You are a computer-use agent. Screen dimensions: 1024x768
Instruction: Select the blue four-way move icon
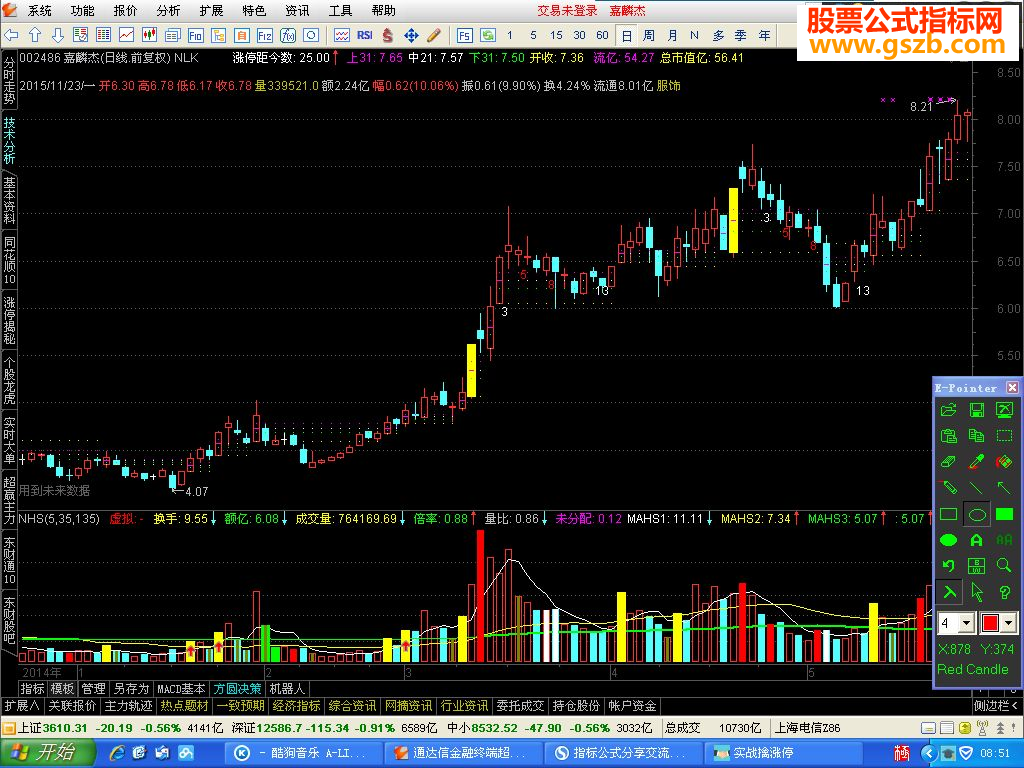pos(411,35)
